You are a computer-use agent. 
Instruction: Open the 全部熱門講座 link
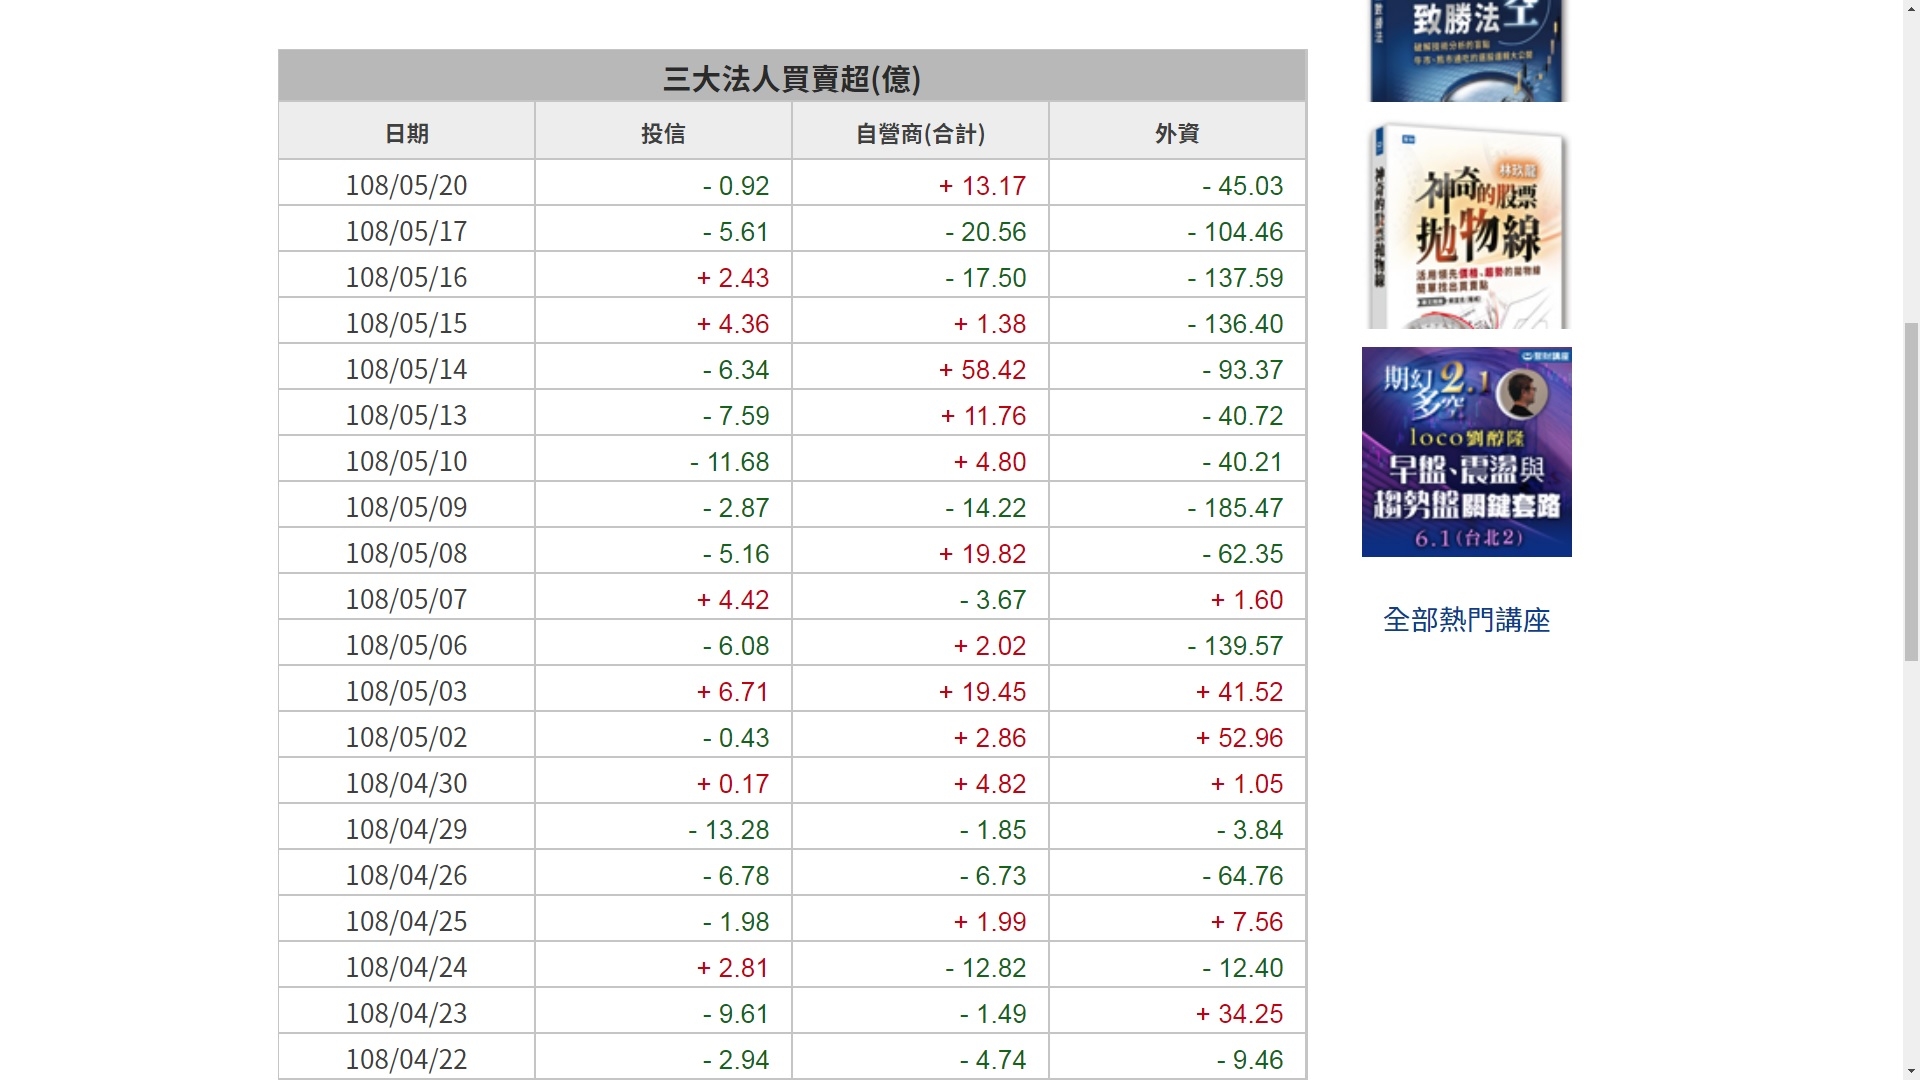[1466, 620]
